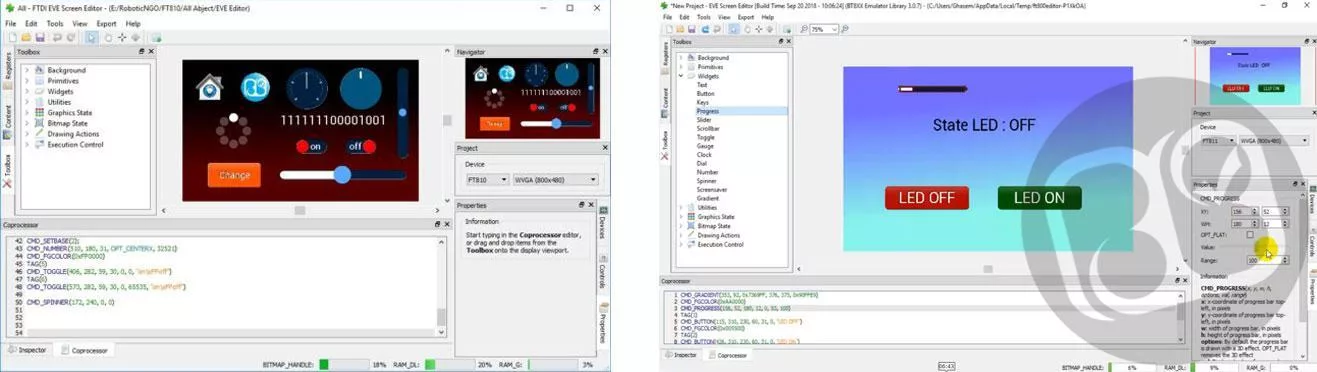Viewport: 1317px width, 372px height.
Task: Open 75% zoom dropdown in right toolbar
Action: point(823,30)
